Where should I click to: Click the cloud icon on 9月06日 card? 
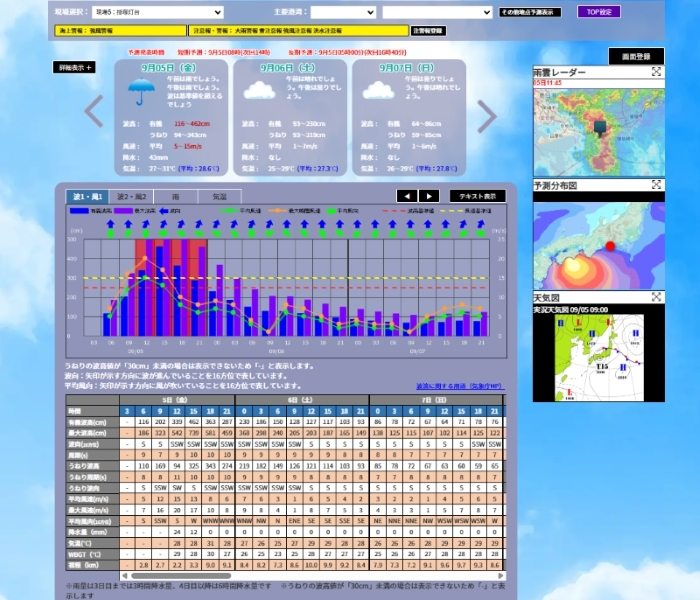260,90
